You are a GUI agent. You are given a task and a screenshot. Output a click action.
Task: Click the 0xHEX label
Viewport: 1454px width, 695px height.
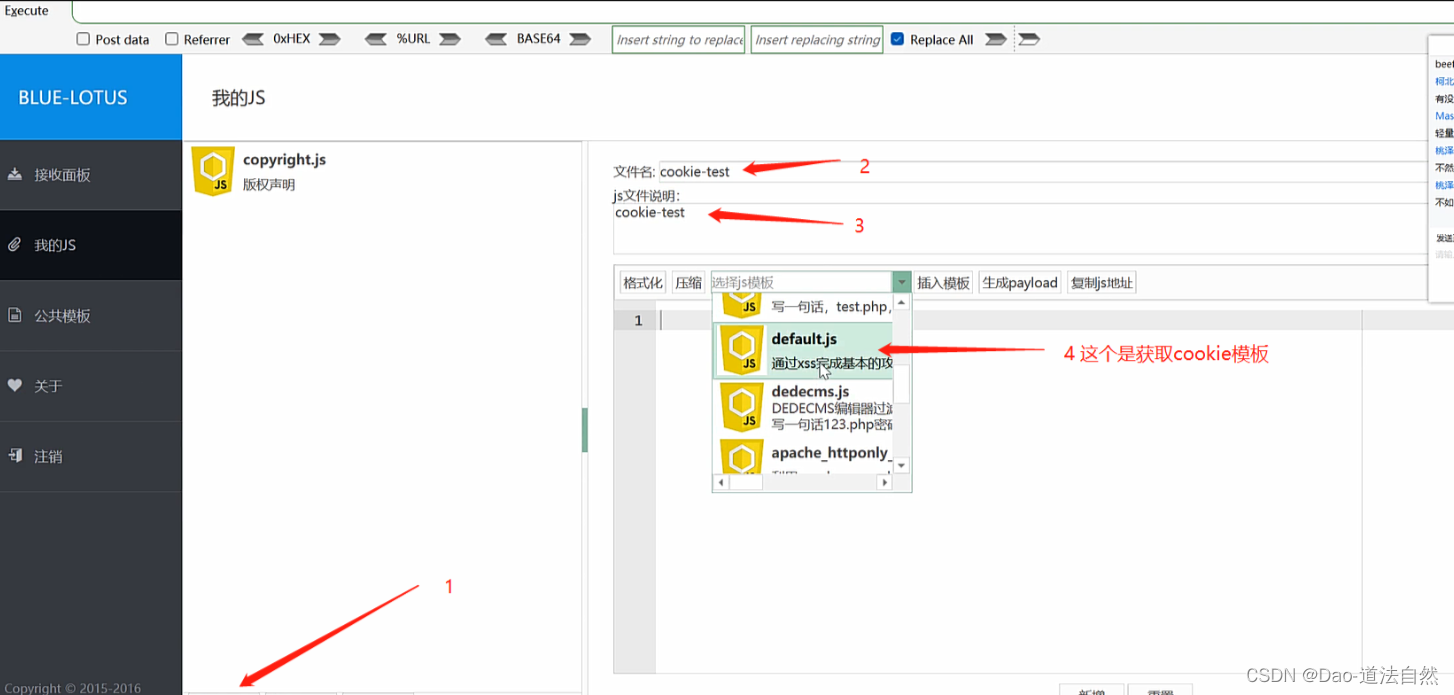tap(292, 39)
